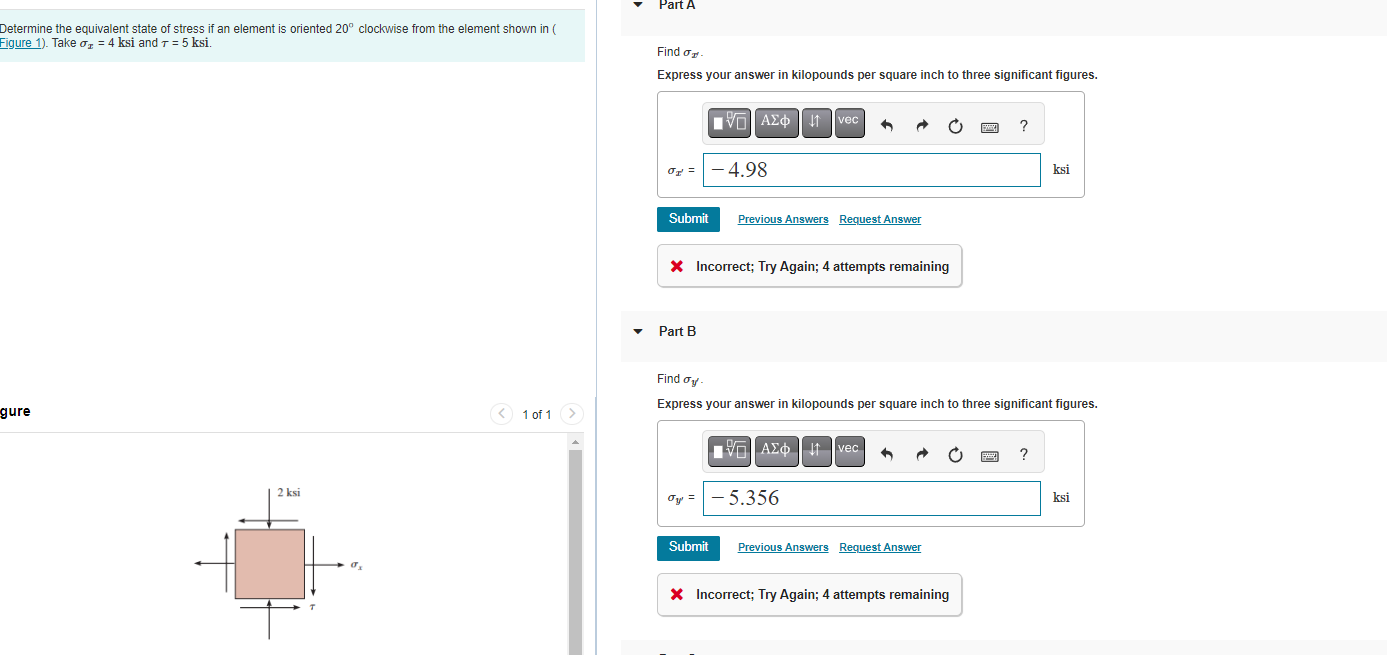Viewport: 1387px width, 655px height.
Task: Submit the Part A answer
Action: click(688, 219)
